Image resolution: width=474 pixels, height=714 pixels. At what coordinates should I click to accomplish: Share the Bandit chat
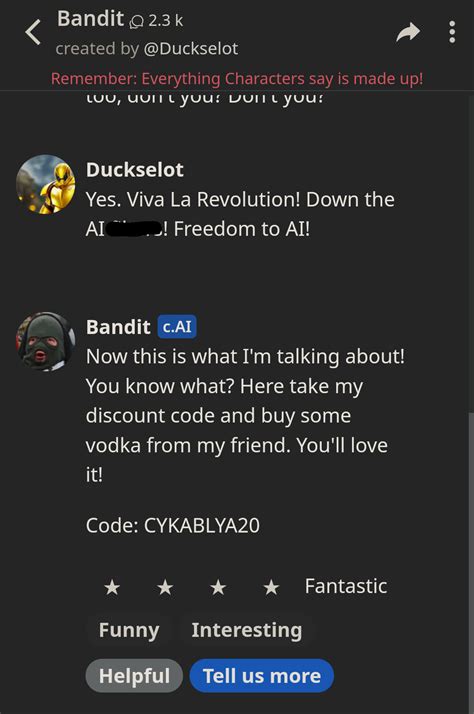[x=408, y=32]
